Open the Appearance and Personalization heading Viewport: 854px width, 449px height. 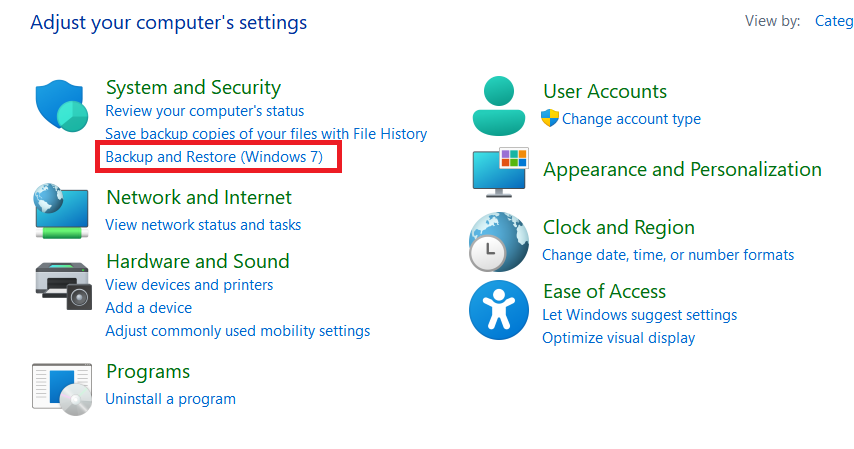pyautogui.click(x=682, y=169)
